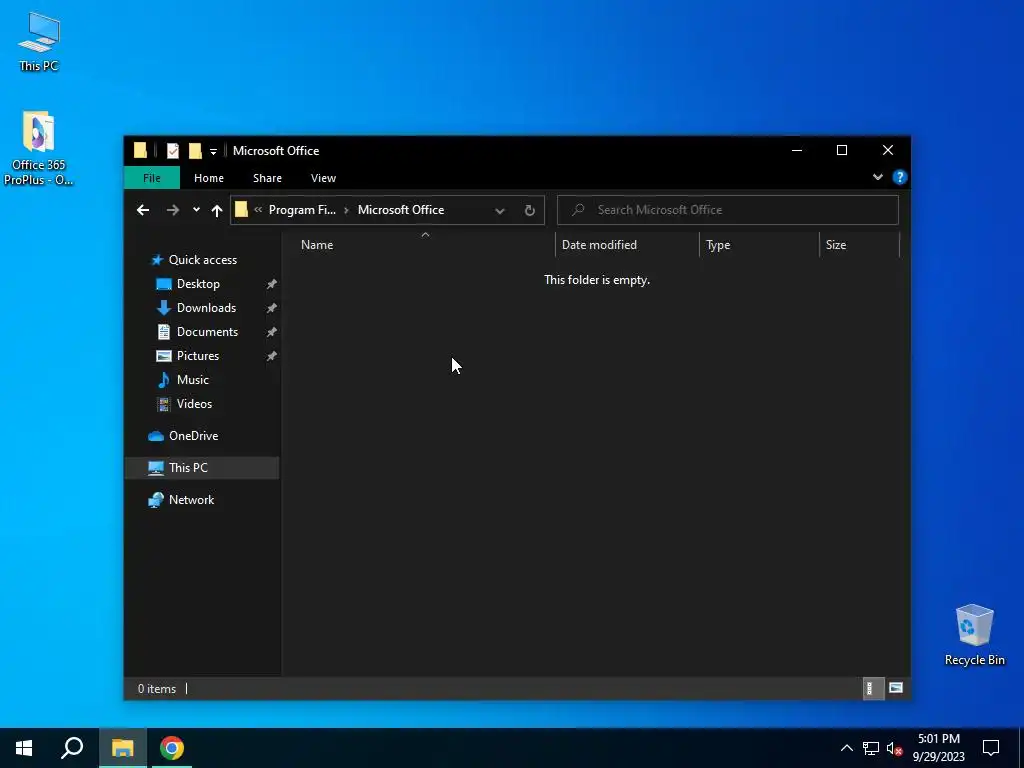Viewport: 1024px width, 768px height.
Task: Open the clock showing 5:01 PM
Action: point(938,748)
